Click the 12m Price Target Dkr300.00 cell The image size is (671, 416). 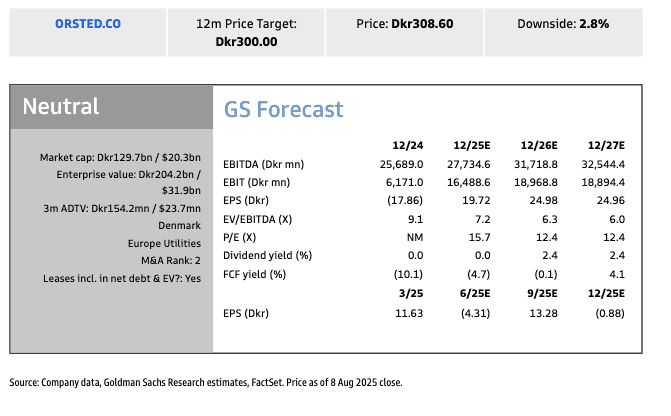pyautogui.click(x=247, y=32)
